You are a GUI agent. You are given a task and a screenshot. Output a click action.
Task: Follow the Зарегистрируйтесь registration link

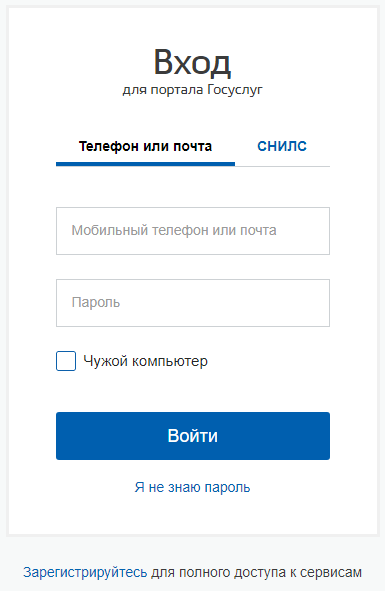pyautogui.click(x=85, y=573)
